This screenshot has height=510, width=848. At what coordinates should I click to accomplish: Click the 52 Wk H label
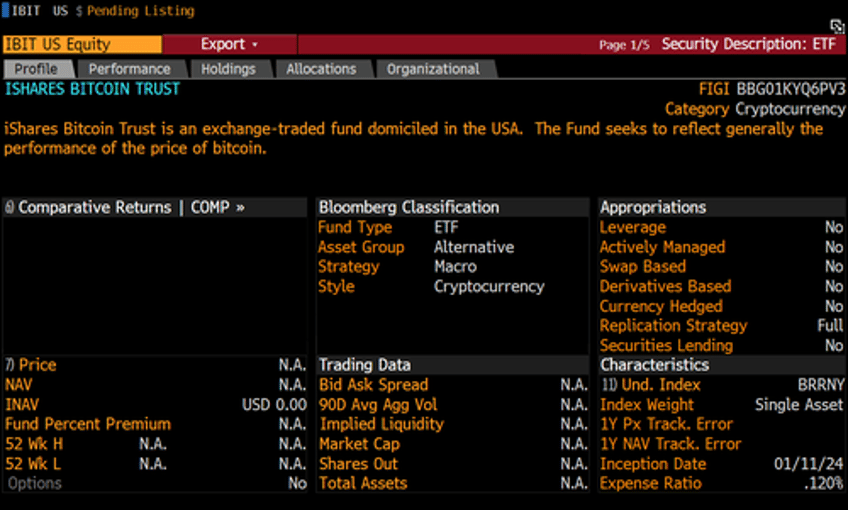pyautogui.click(x=34, y=445)
